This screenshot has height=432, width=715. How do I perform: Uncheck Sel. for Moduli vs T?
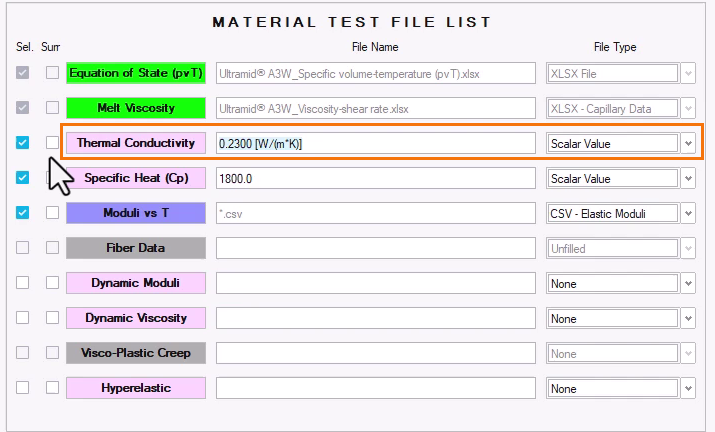[22, 213]
